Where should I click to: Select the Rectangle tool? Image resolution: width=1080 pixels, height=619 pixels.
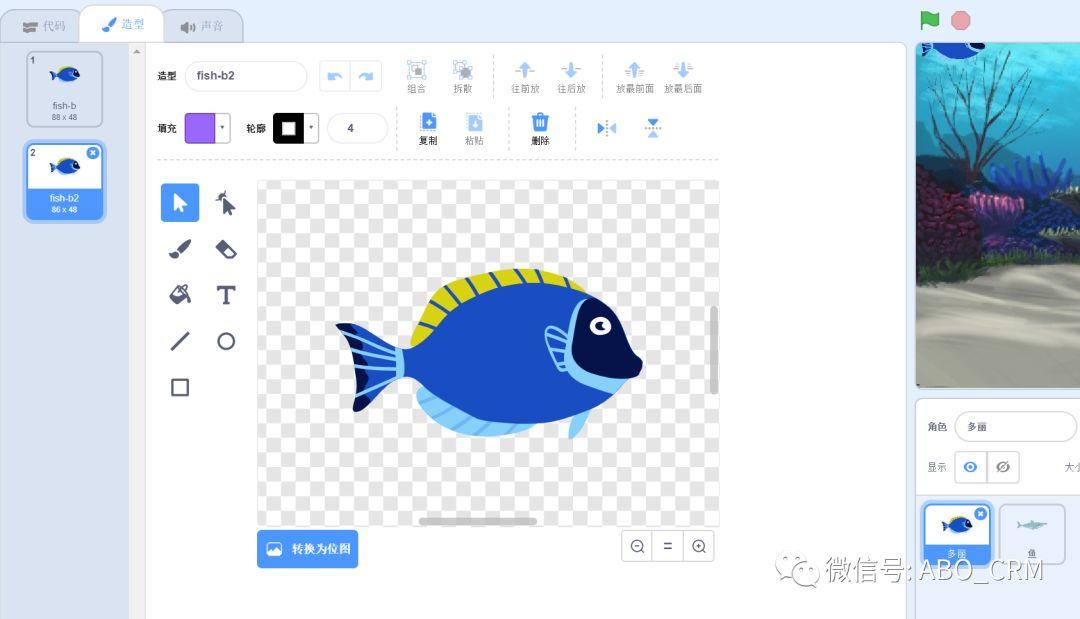180,387
